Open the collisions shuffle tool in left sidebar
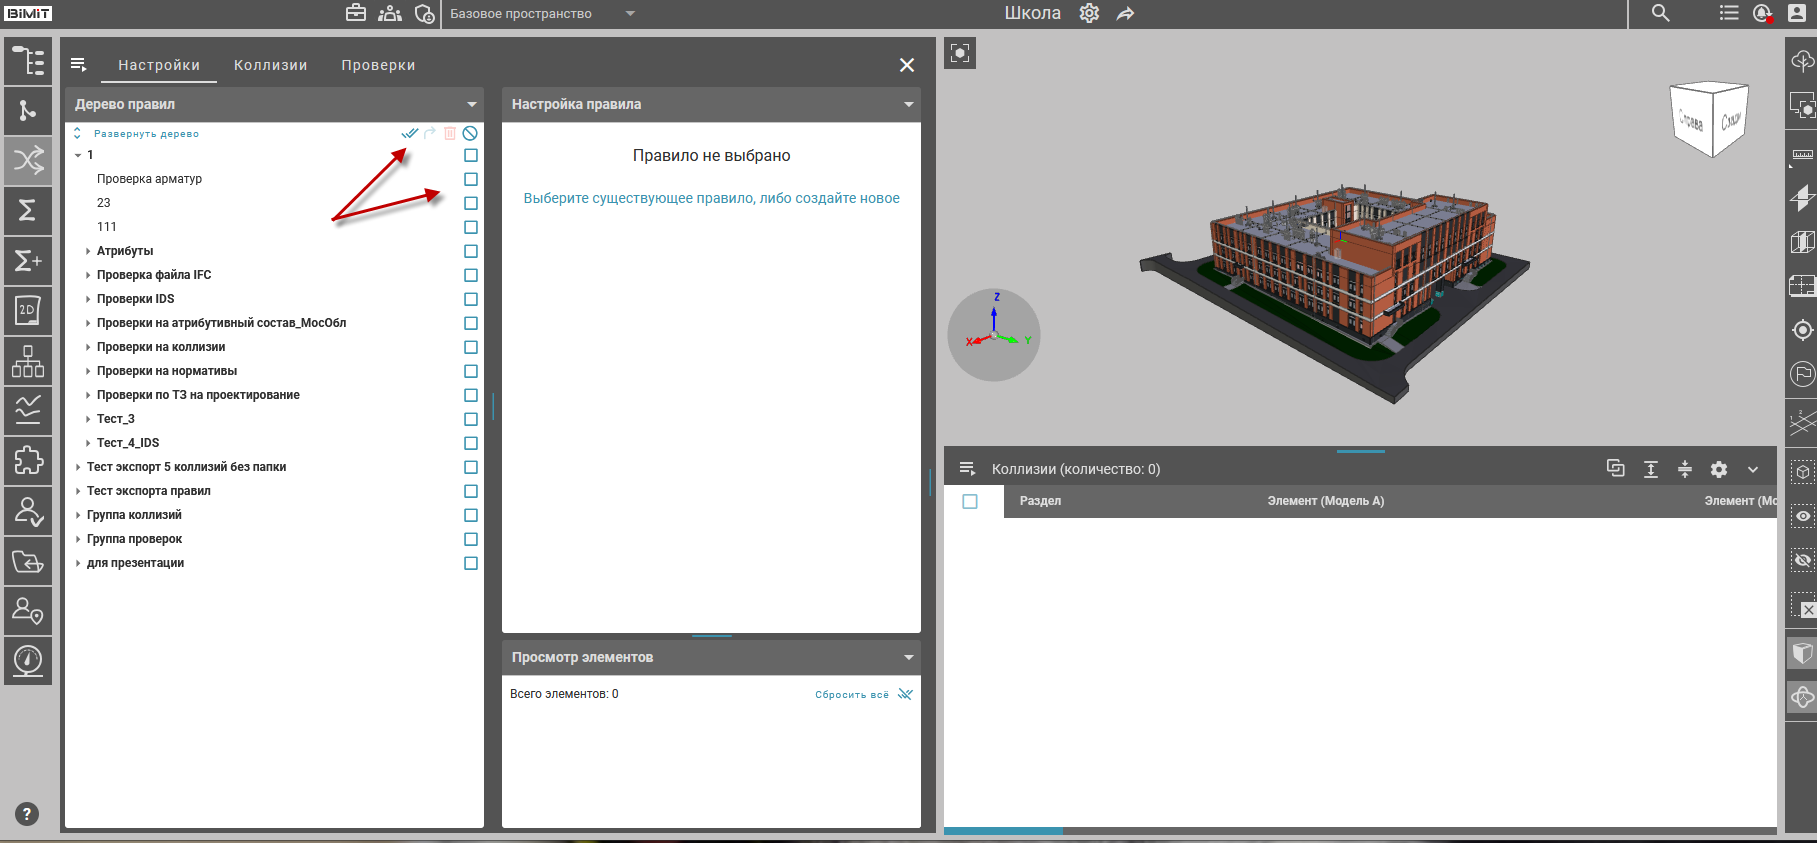1817x843 pixels. [28, 160]
